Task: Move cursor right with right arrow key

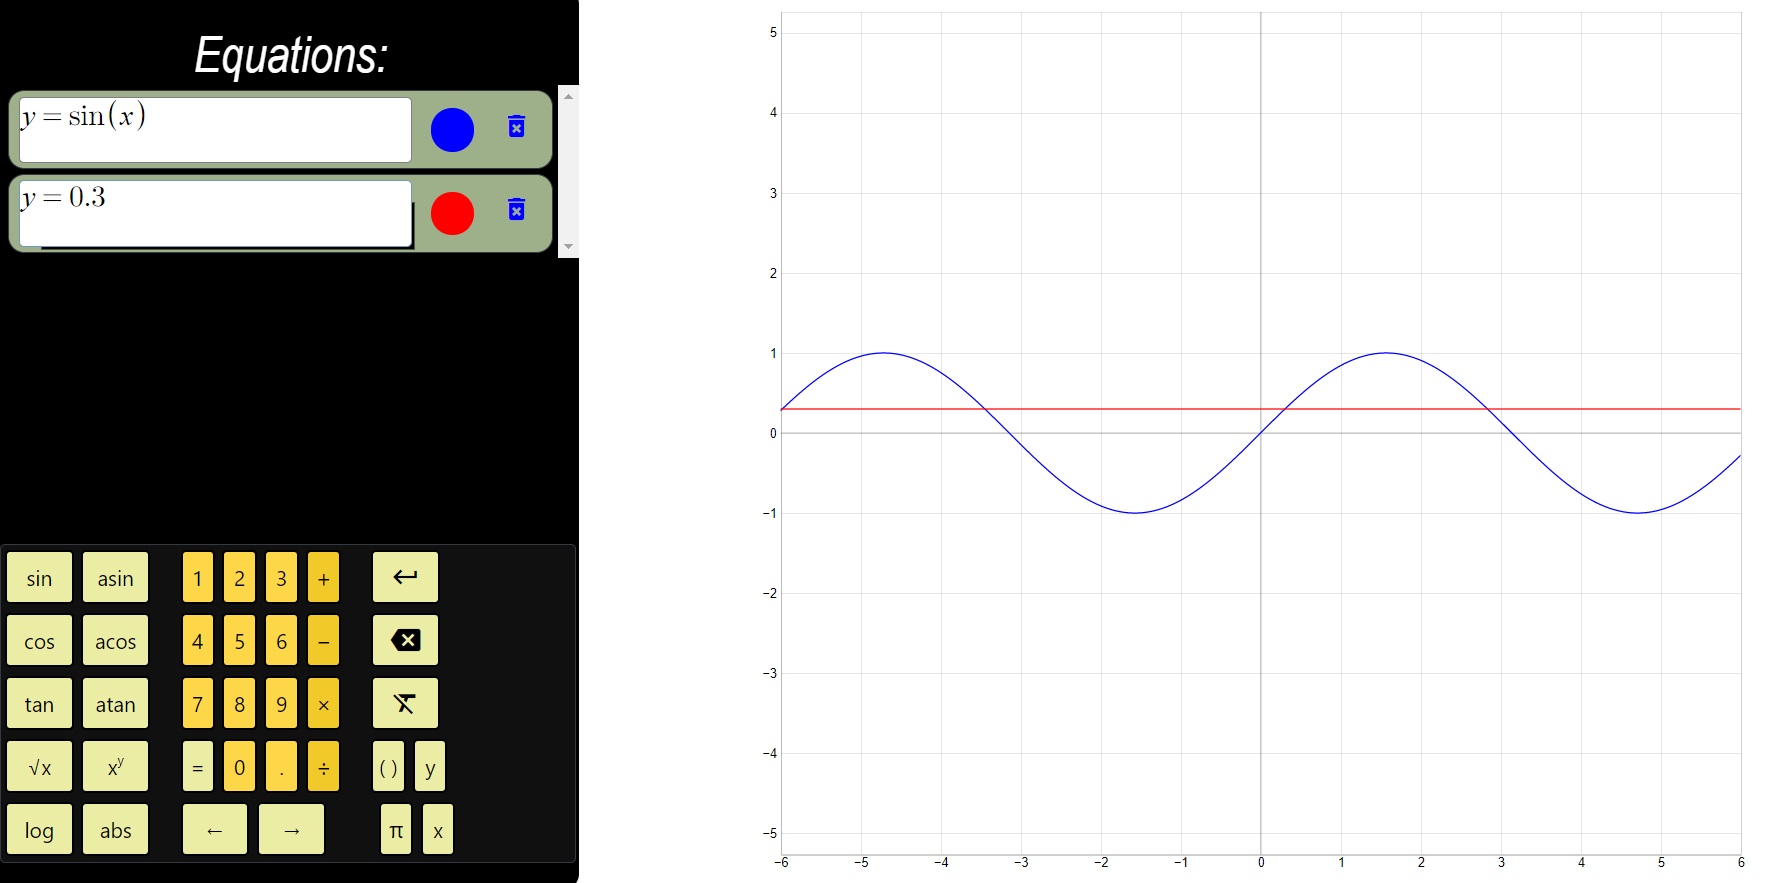Action: pos(291,830)
